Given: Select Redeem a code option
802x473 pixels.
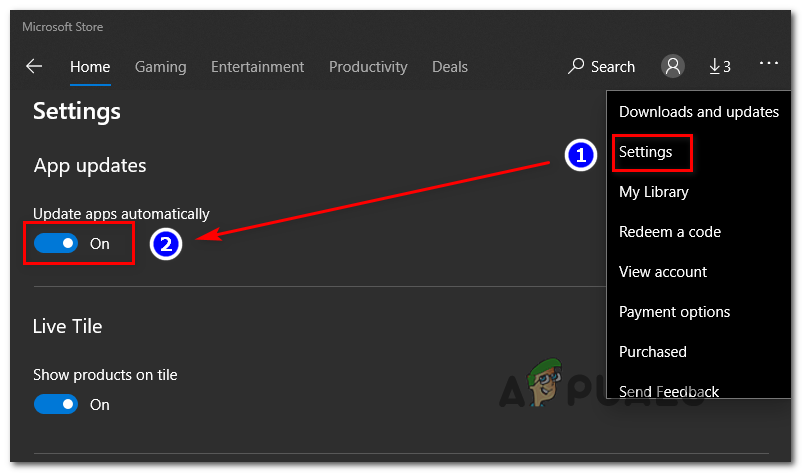Looking at the screenshot, I should 670,232.
